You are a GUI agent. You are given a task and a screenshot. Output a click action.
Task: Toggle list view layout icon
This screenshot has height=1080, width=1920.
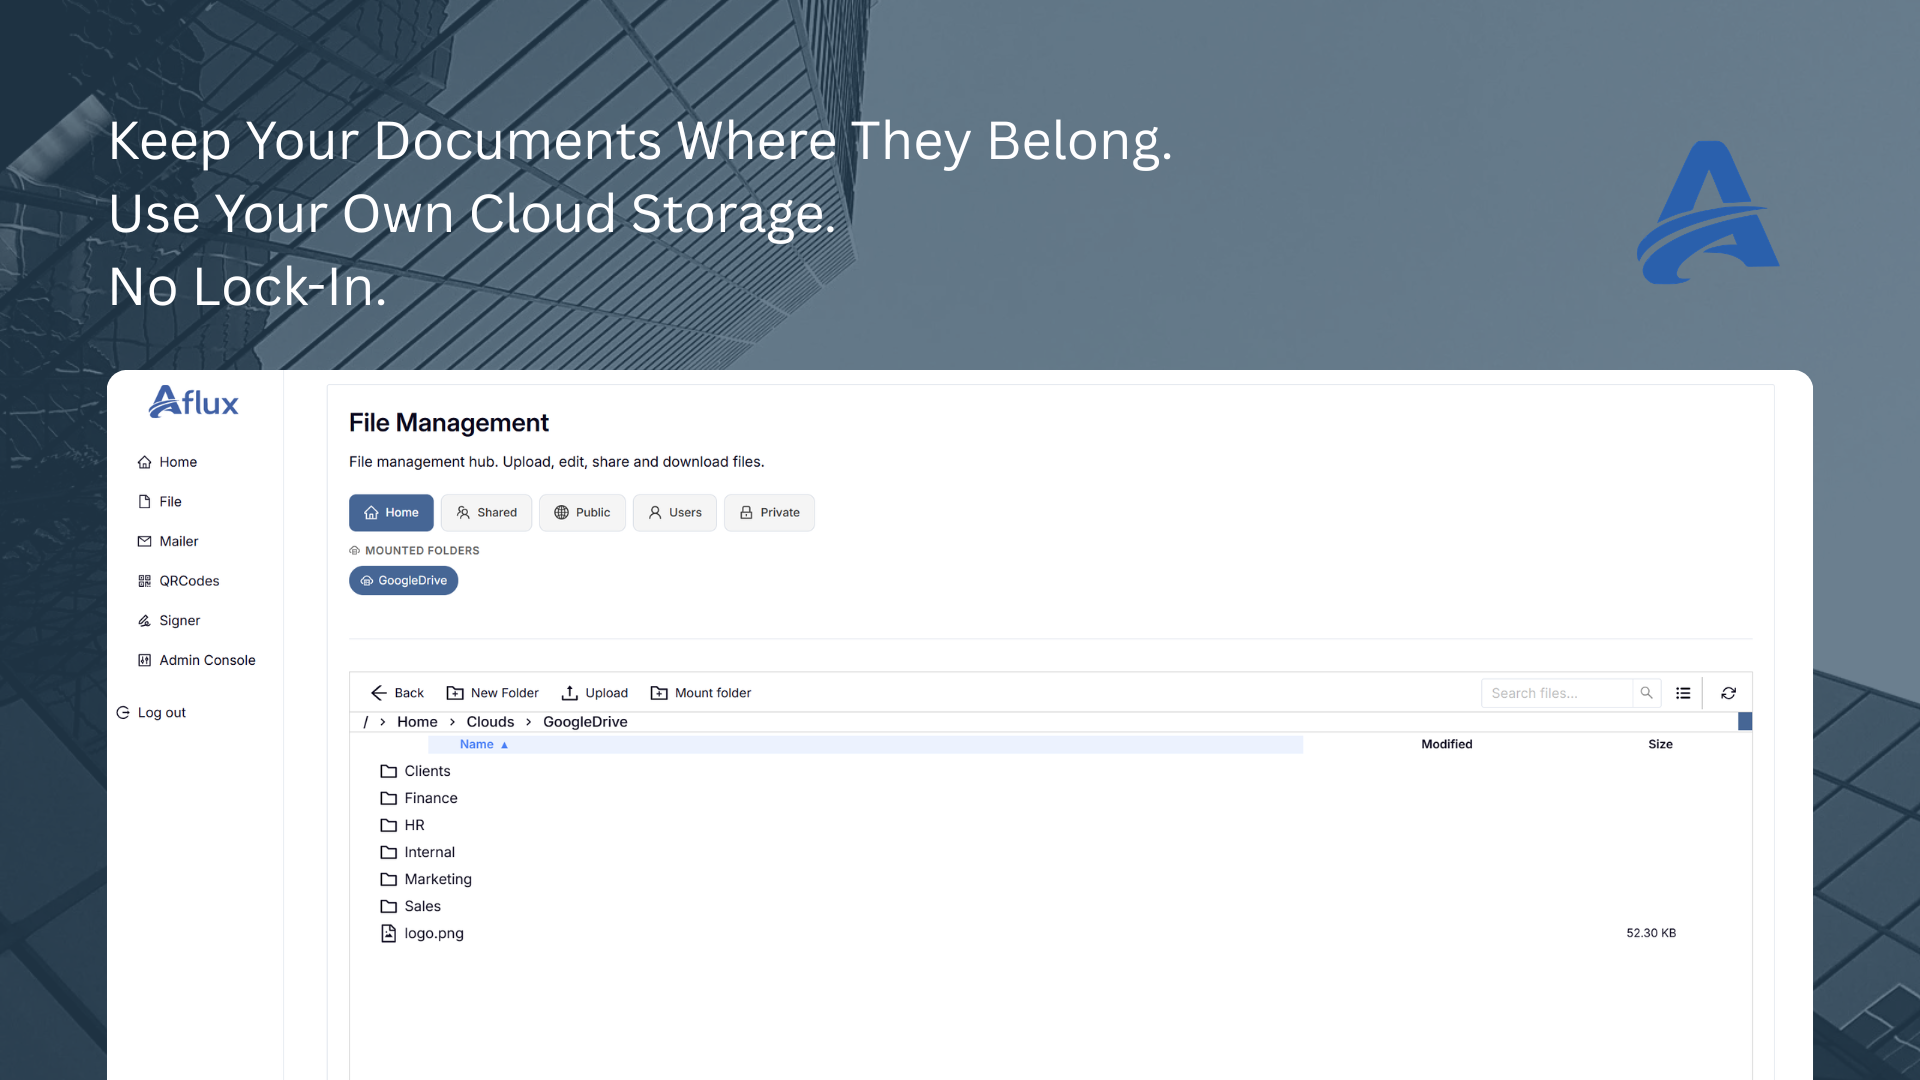pyautogui.click(x=1683, y=693)
